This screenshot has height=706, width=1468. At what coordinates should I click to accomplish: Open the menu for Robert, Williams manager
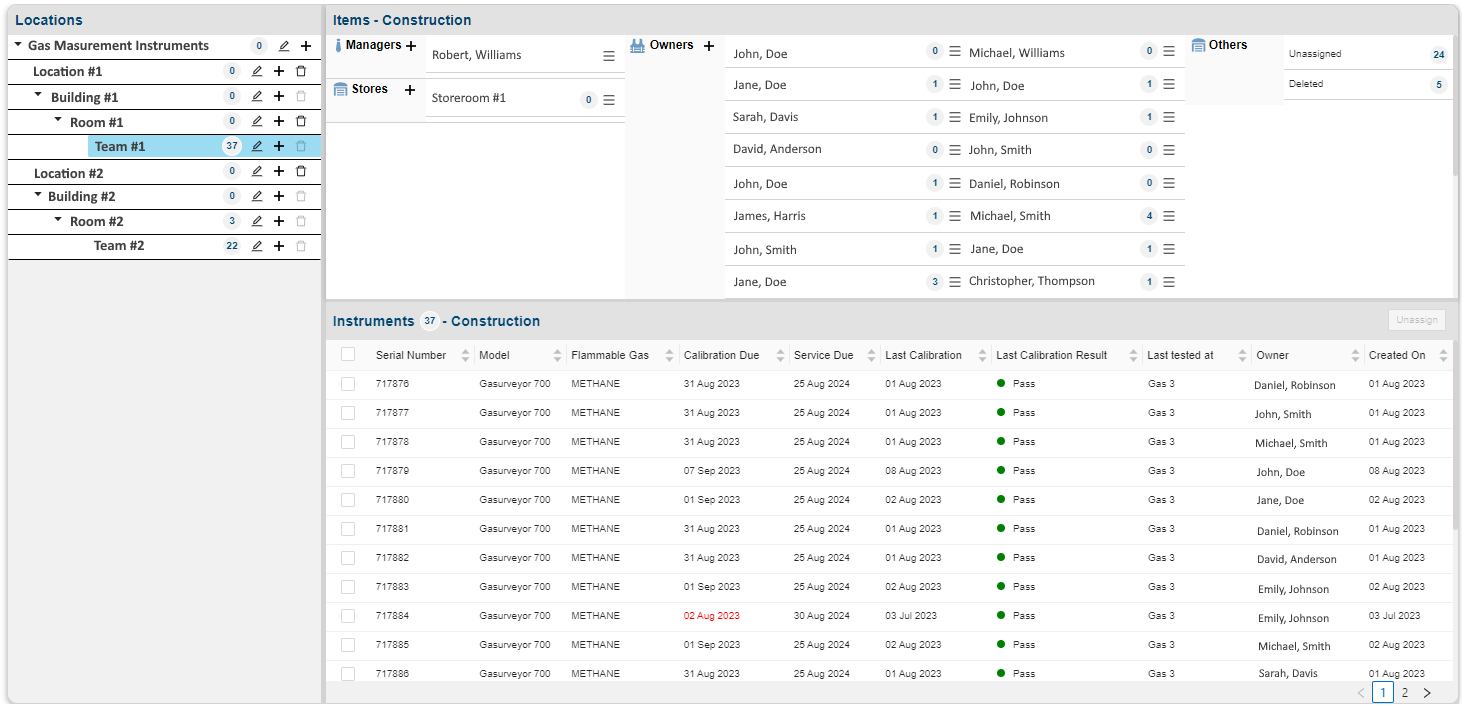click(609, 56)
